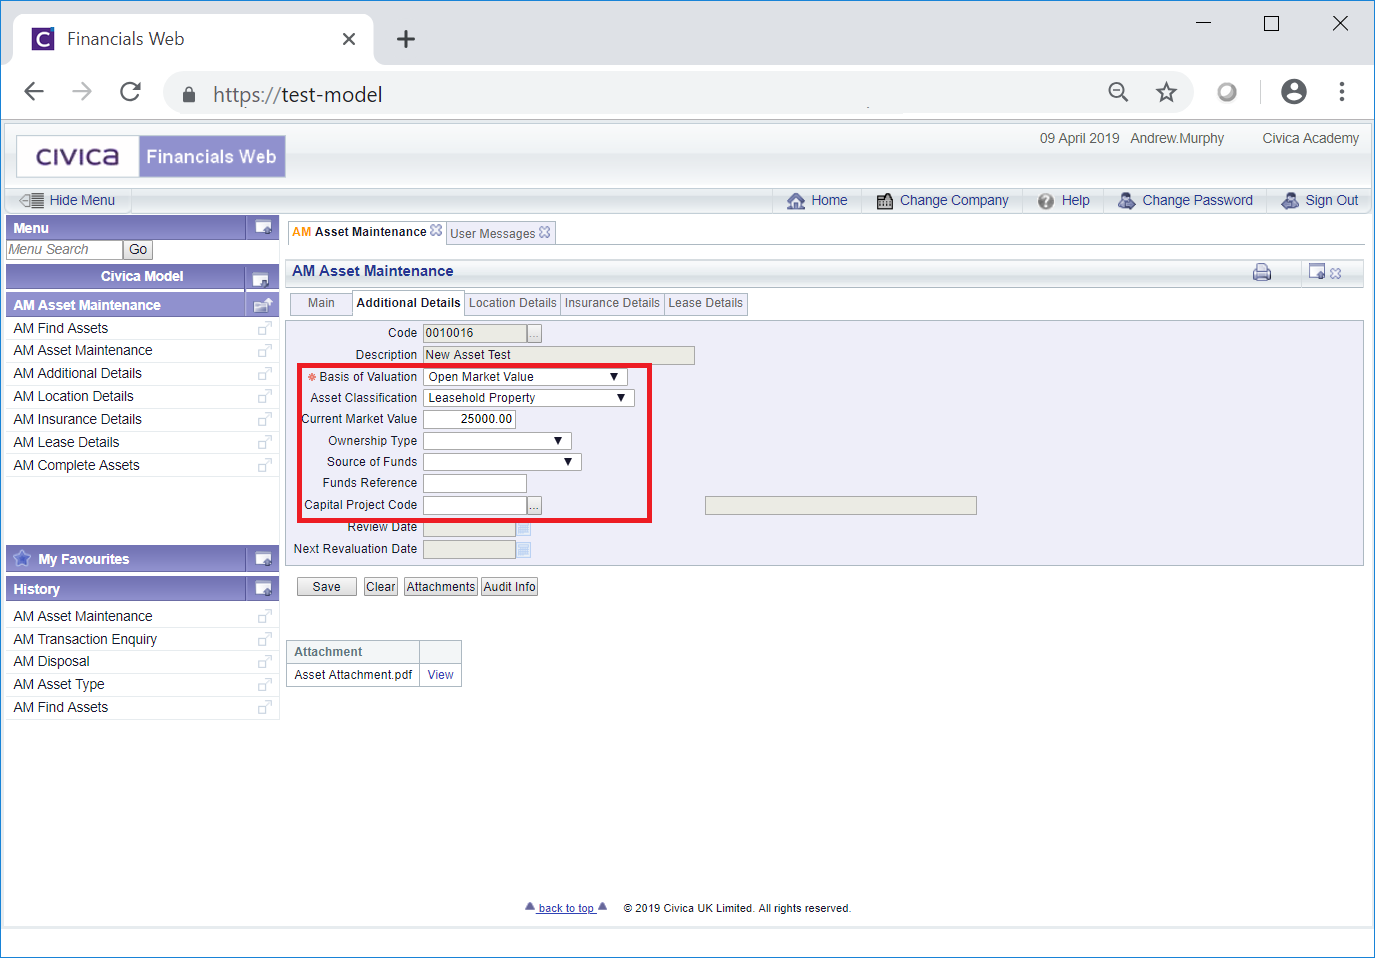This screenshot has width=1375, height=958.
Task: Open history AM Transaction Enquiry popout icon
Action: [x=265, y=640]
